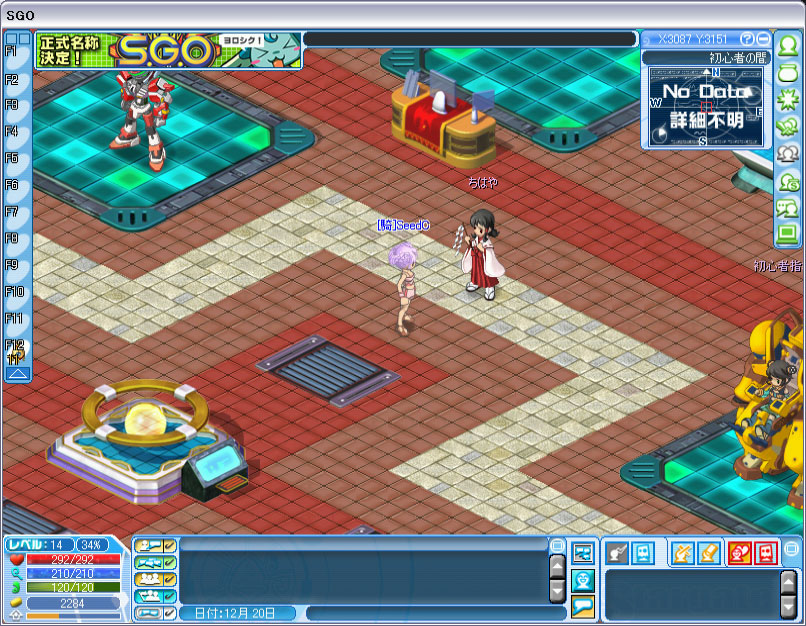This screenshot has height=626, width=806.
Task: Expand the action panel window button
Action: point(792,548)
